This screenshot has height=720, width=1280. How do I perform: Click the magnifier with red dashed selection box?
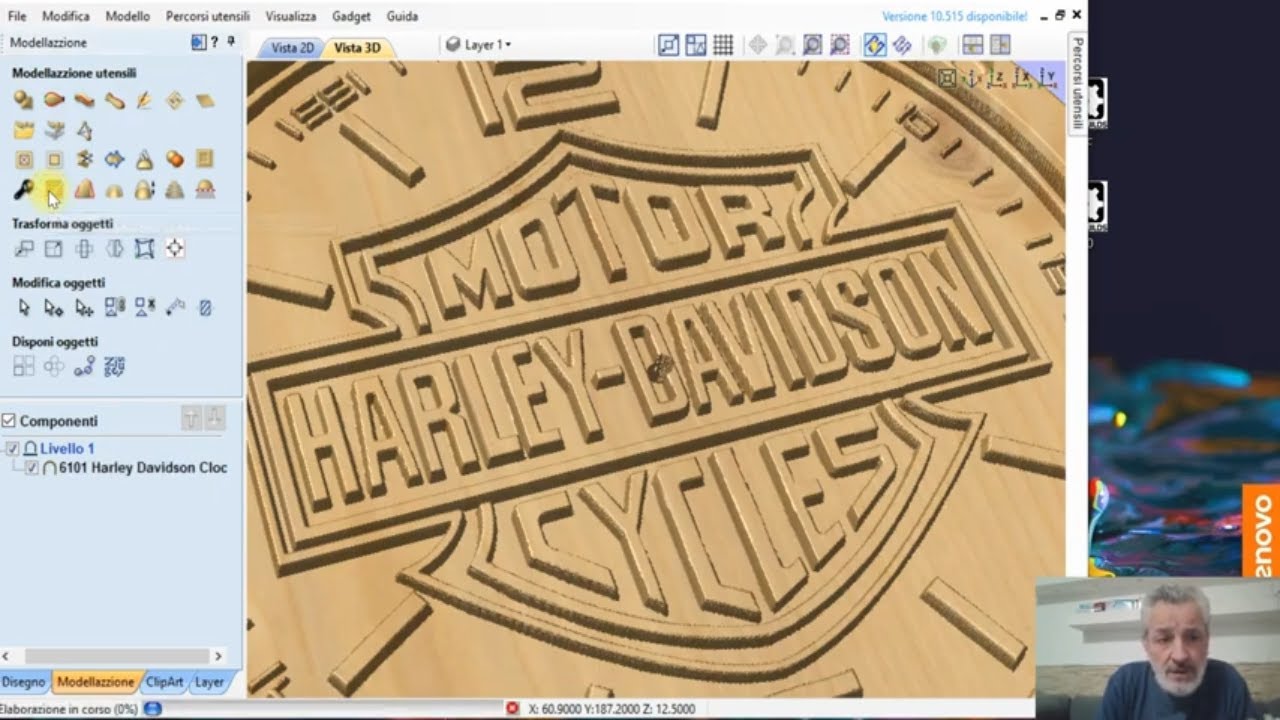click(x=840, y=45)
